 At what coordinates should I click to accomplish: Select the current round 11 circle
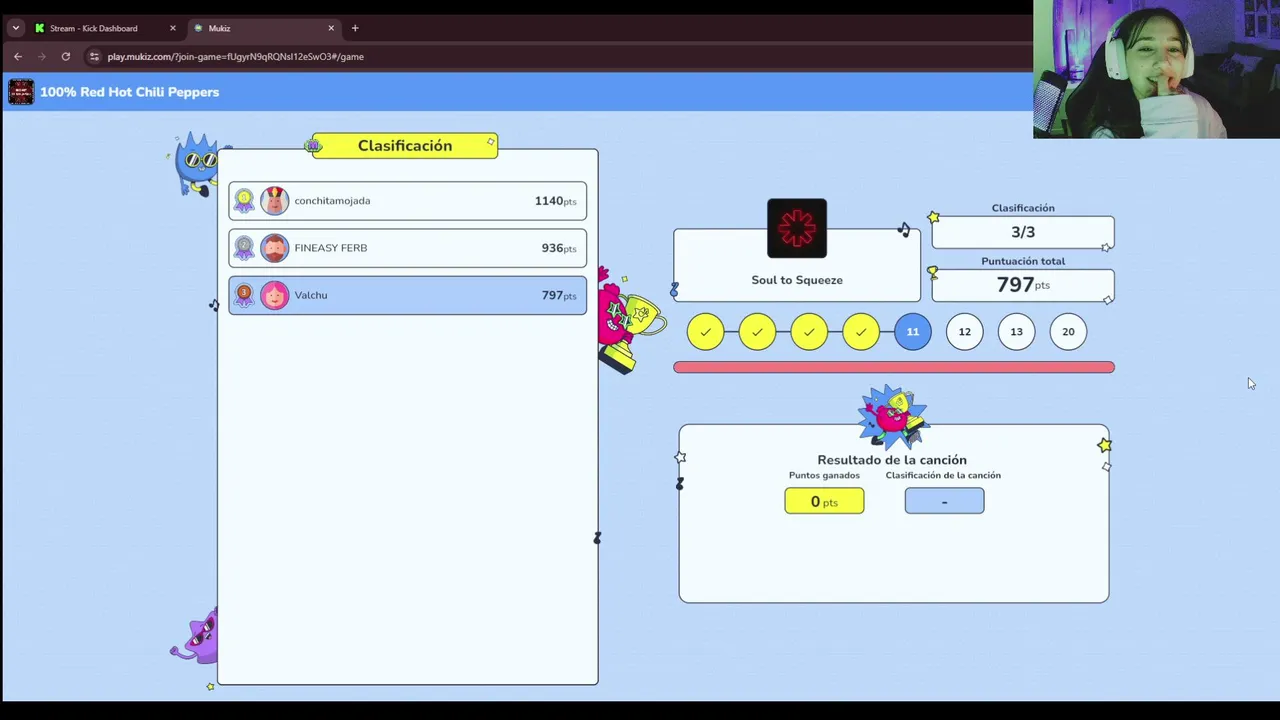[x=913, y=332]
